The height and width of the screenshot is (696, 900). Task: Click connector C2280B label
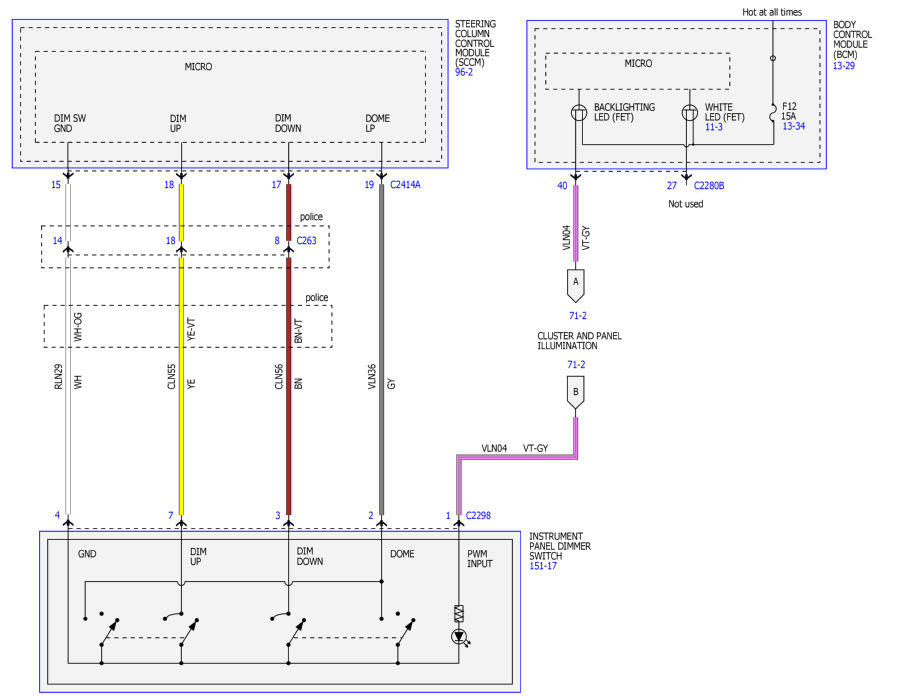[709, 186]
